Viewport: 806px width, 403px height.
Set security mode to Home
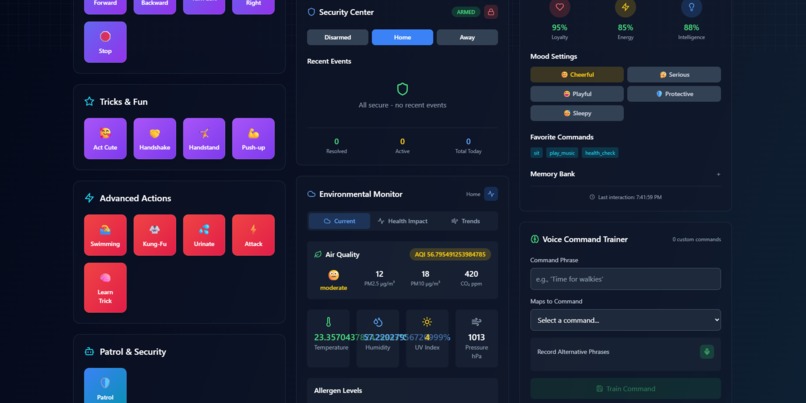(x=402, y=37)
